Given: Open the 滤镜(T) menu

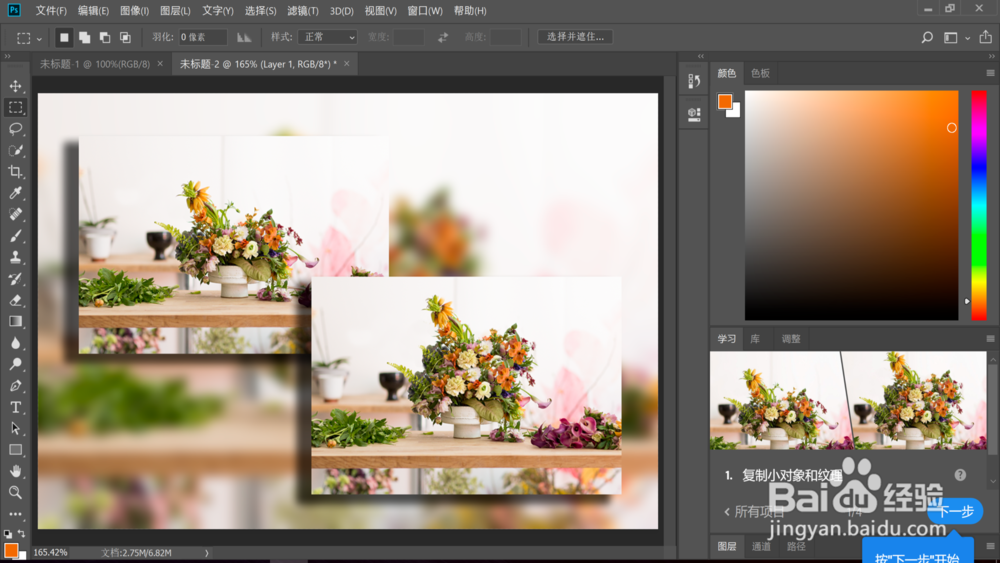Looking at the screenshot, I should (x=303, y=11).
